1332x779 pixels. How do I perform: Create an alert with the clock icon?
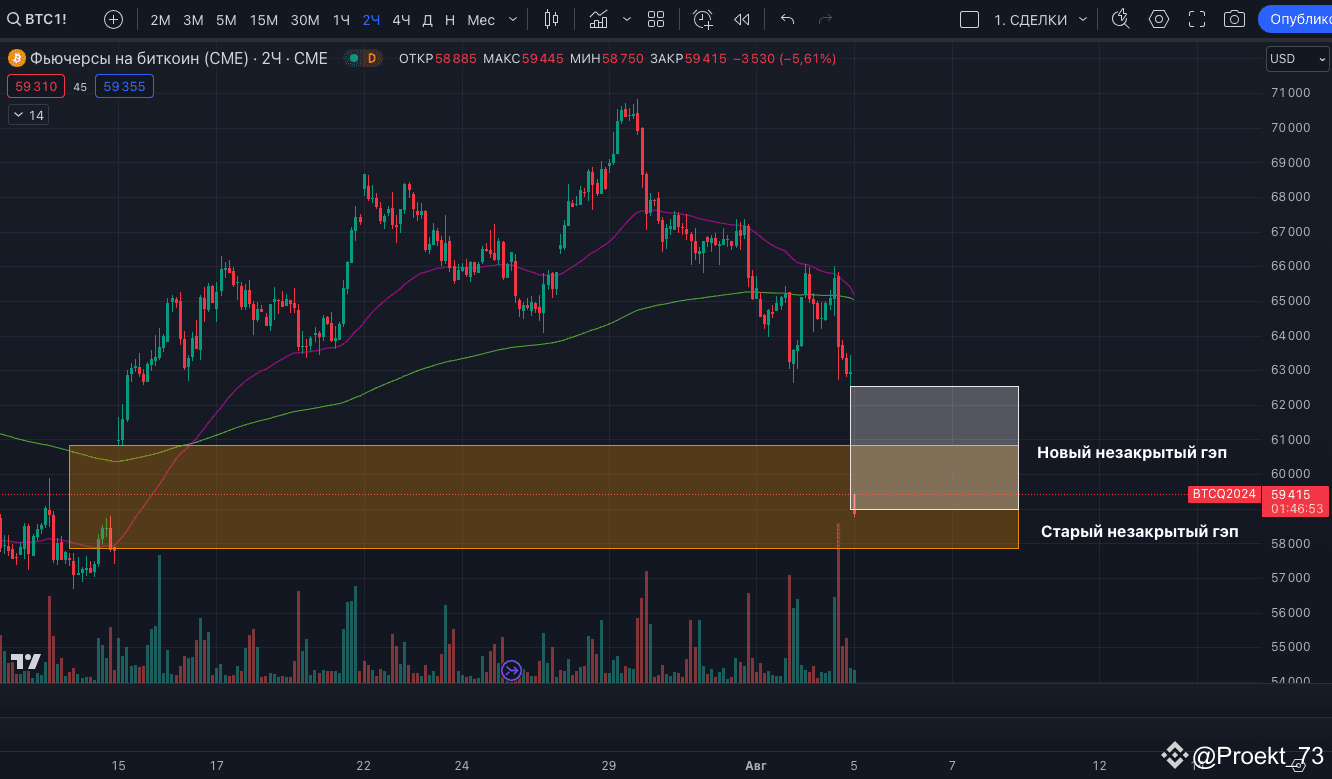[x=703, y=18]
